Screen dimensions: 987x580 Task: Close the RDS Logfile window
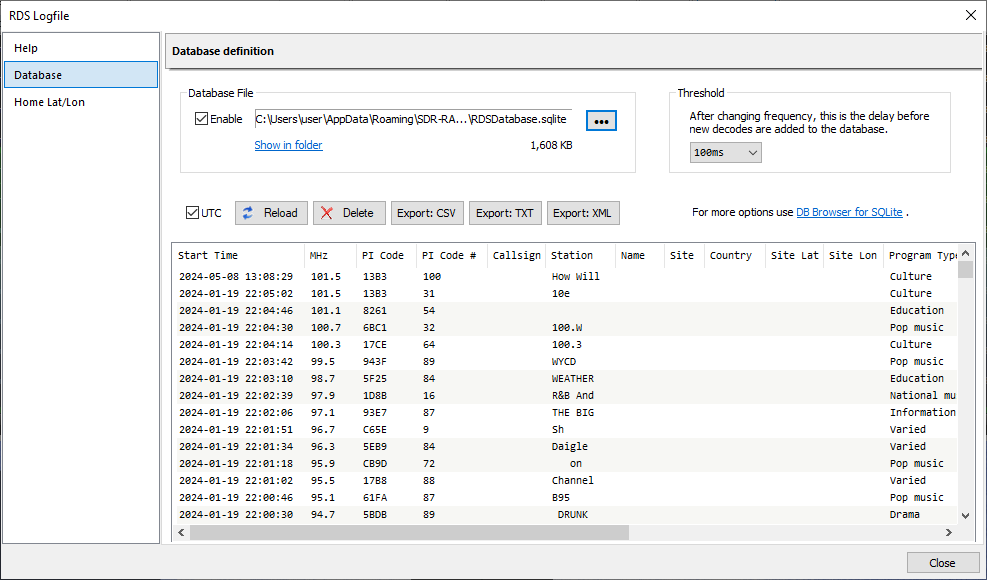pyautogui.click(x=969, y=15)
